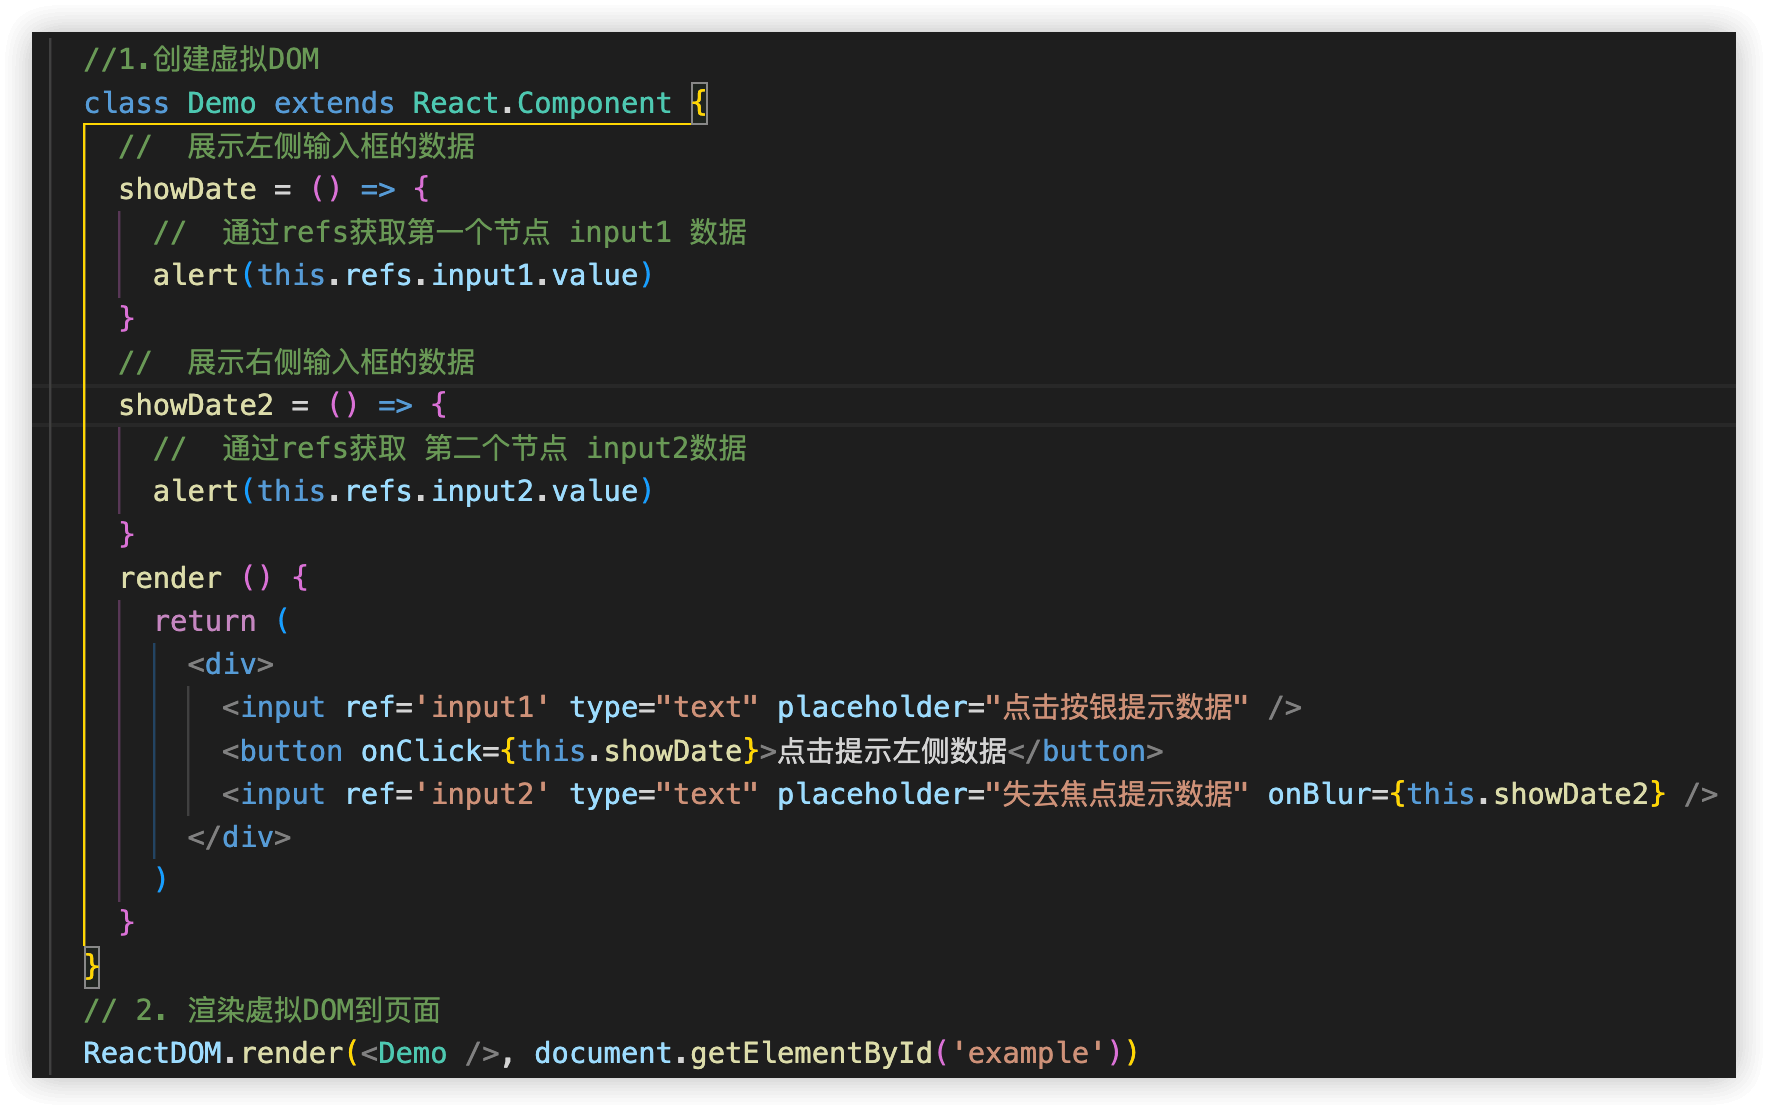
Task: Click comment '// 2. 渲染虚拟DOM到页面'
Action: click(x=262, y=1010)
